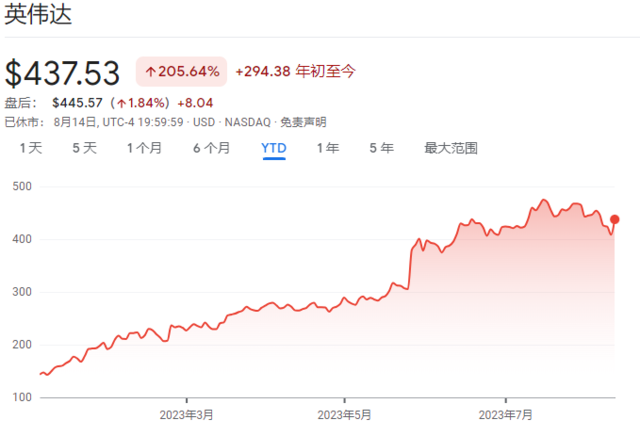Select the 最大范围 range tab
640x436 pixels.
tap(451, 148)
